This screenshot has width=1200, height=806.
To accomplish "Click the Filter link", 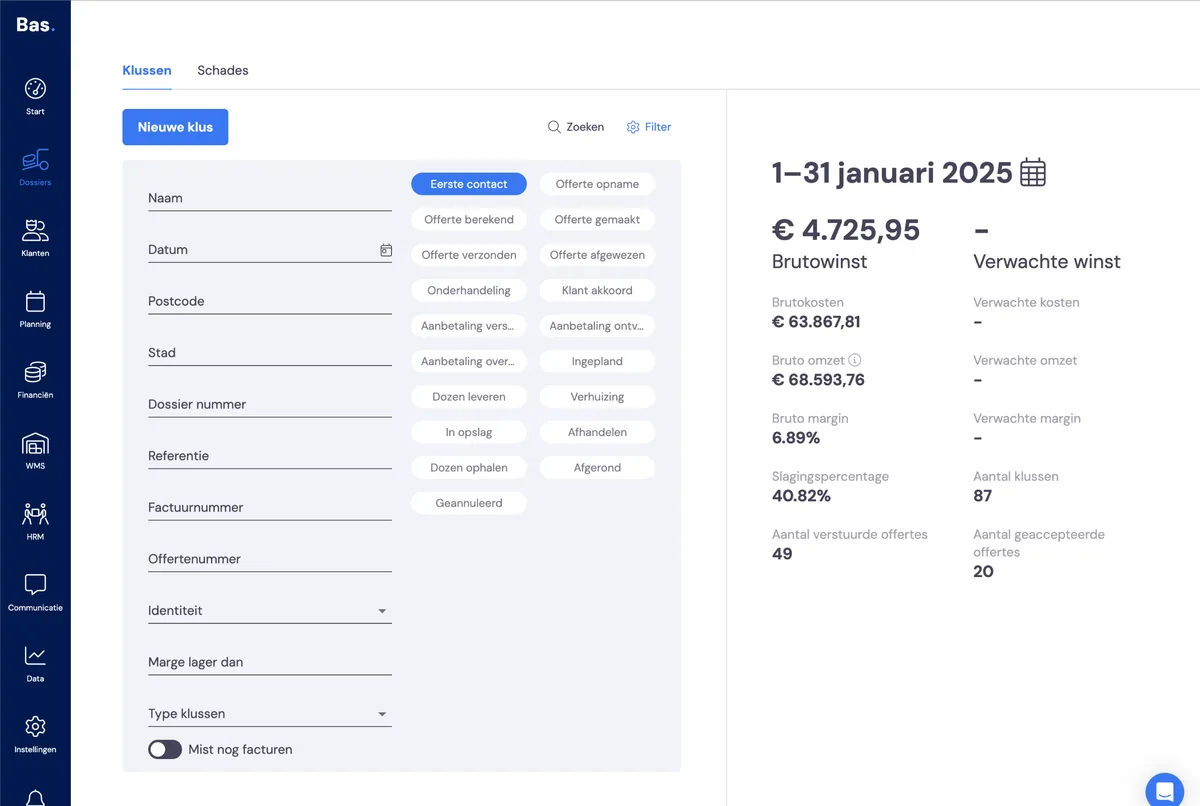I will point(658,127).
